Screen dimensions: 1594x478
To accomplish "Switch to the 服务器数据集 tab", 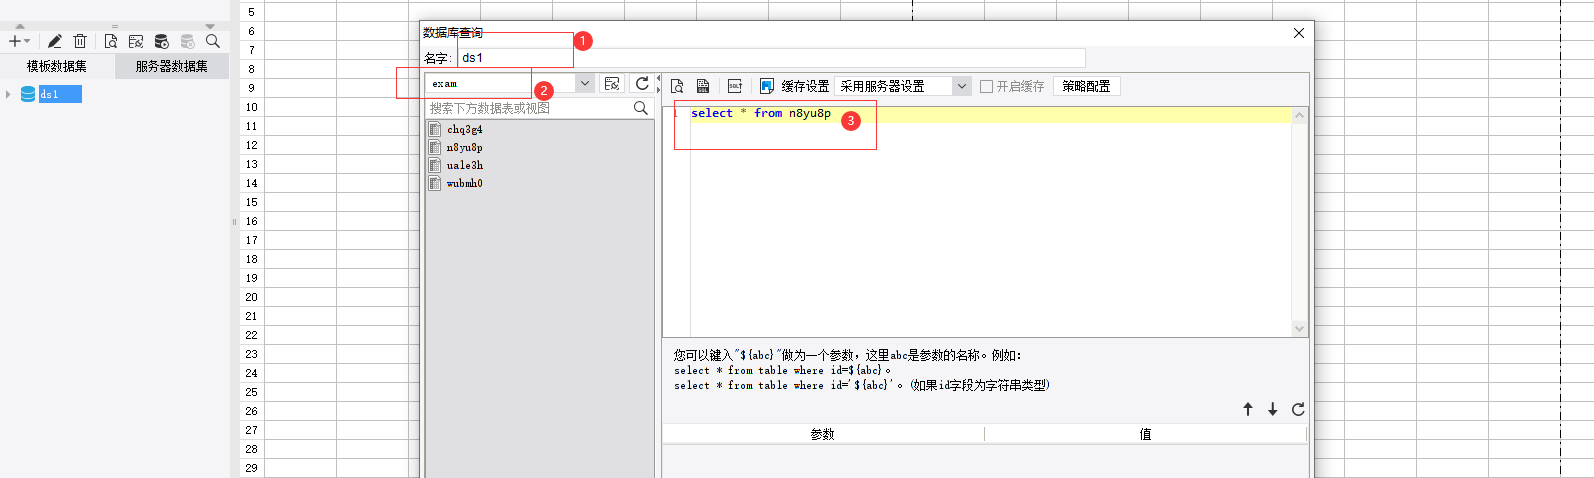I will [172, 66].
